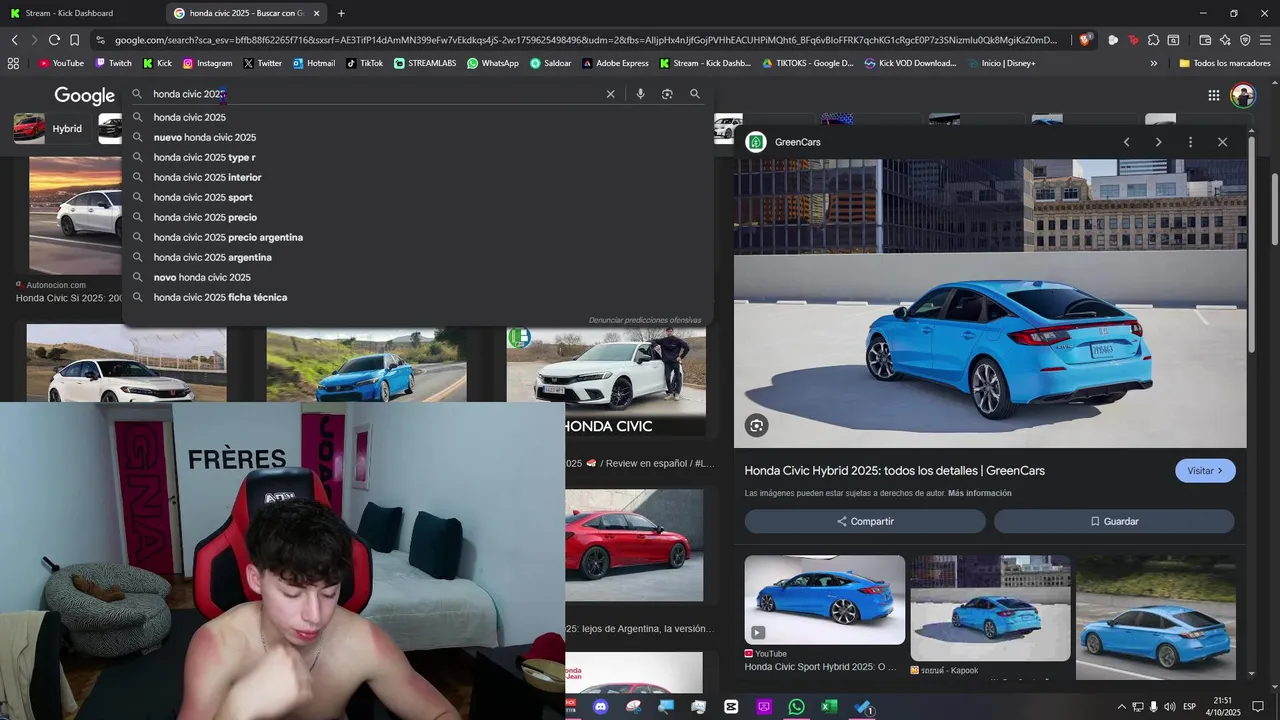Choose suggestion nuevo honda civic 2025

tap(418, 137)
